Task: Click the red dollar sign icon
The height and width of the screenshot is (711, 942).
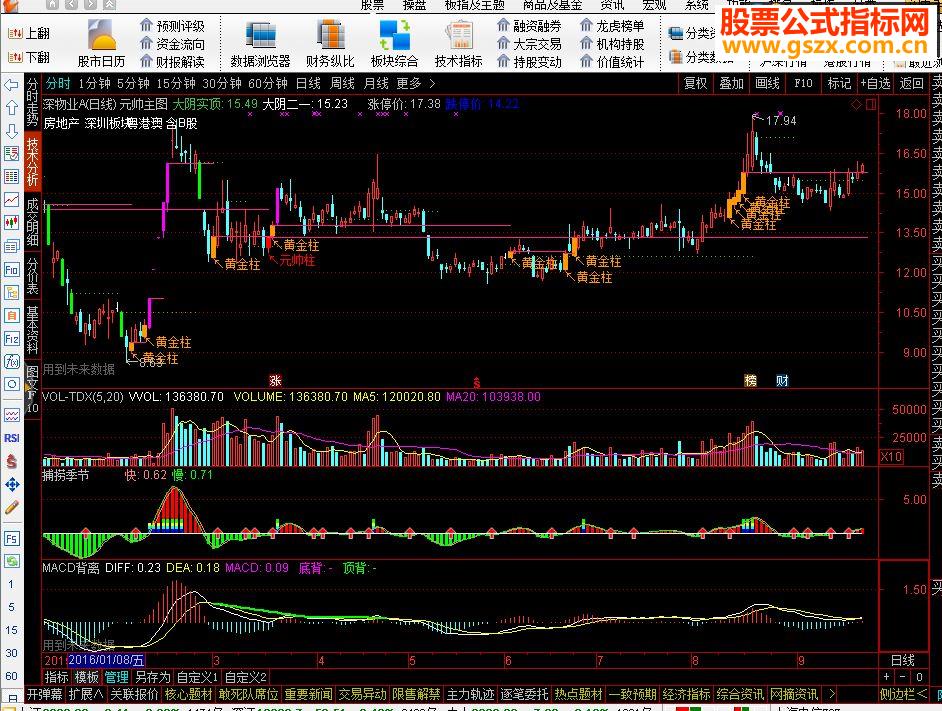Action: pos(11,461)
